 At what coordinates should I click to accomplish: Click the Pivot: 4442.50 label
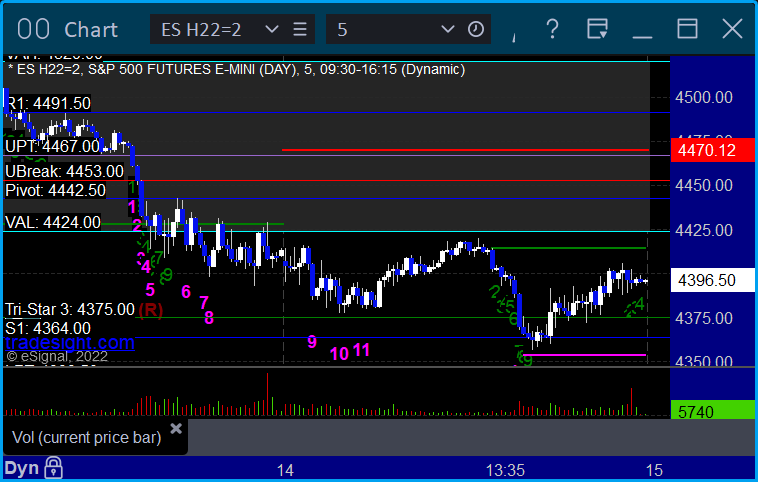tap(55, 190)
